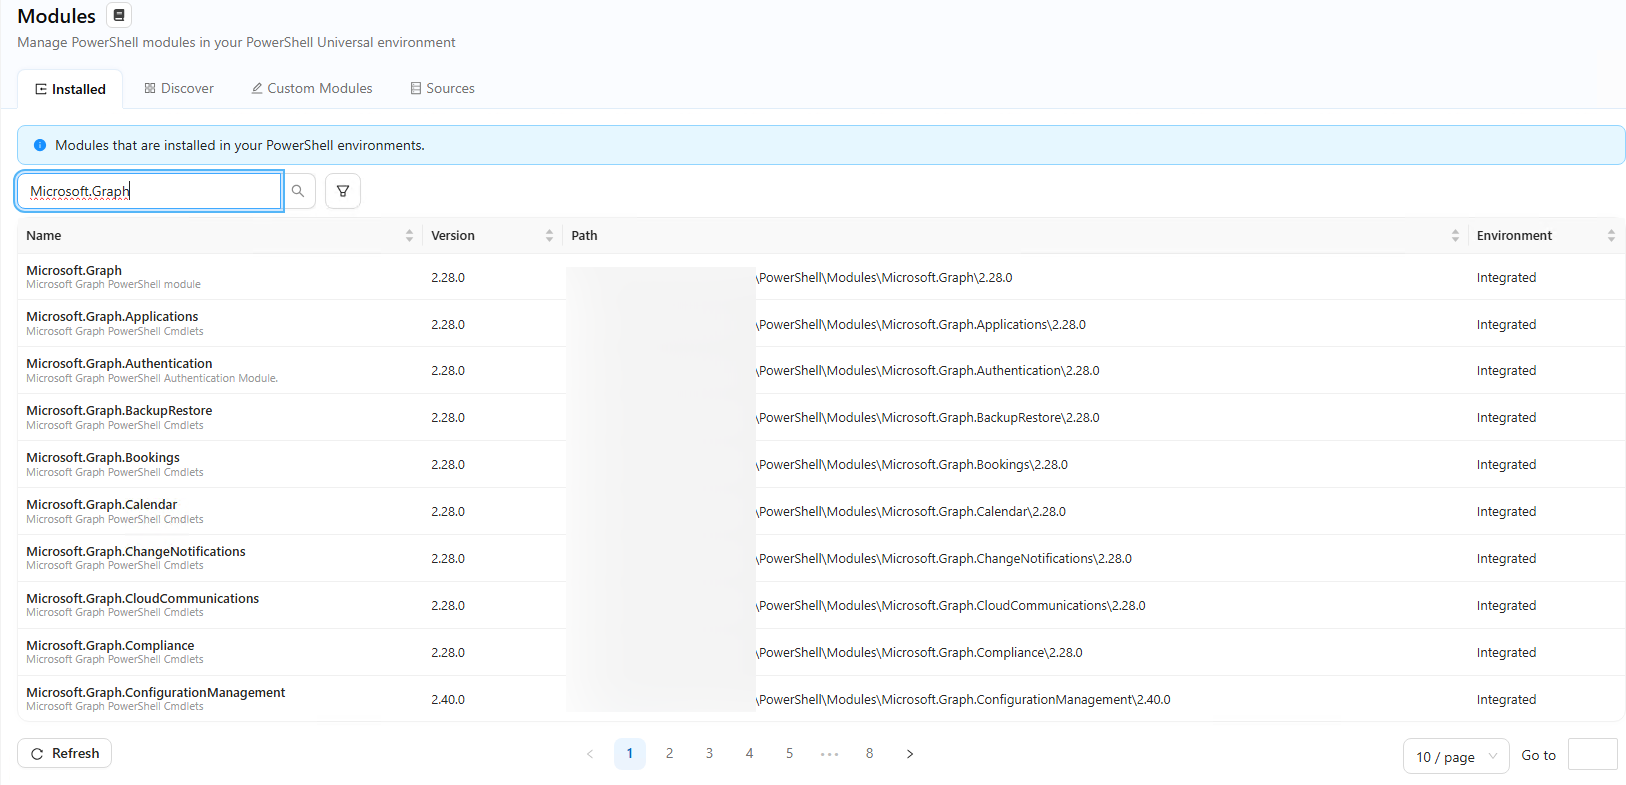Screen dimensions: 1626x785
Task: Click the Refresh button
Action: pos(65,753)
